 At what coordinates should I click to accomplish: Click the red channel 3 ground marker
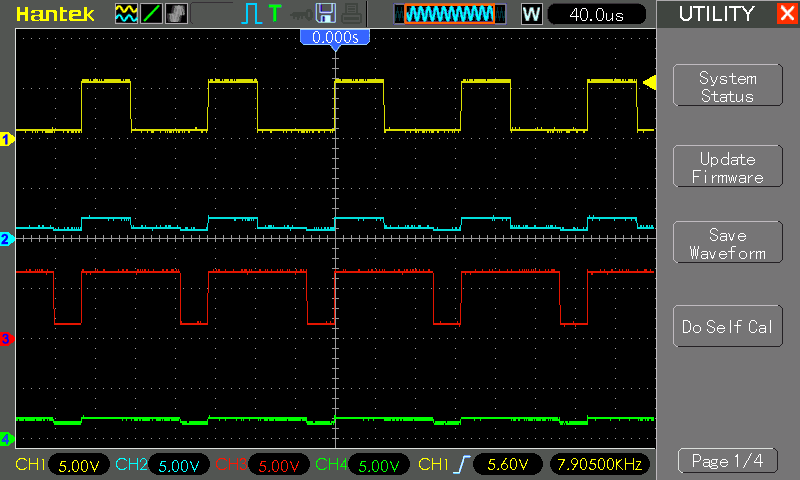[6, 338]
